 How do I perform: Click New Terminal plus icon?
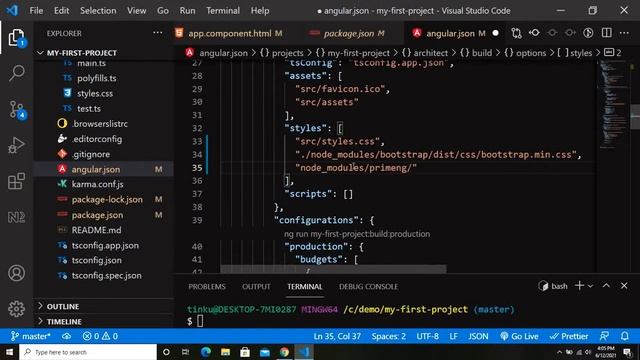point(579,286)
